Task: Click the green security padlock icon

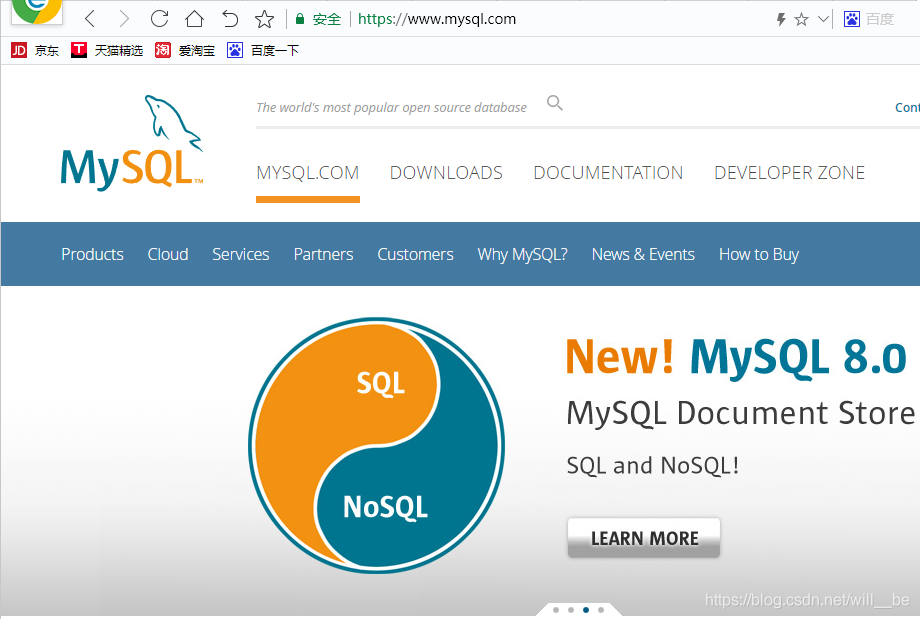Action: (300, 19)
